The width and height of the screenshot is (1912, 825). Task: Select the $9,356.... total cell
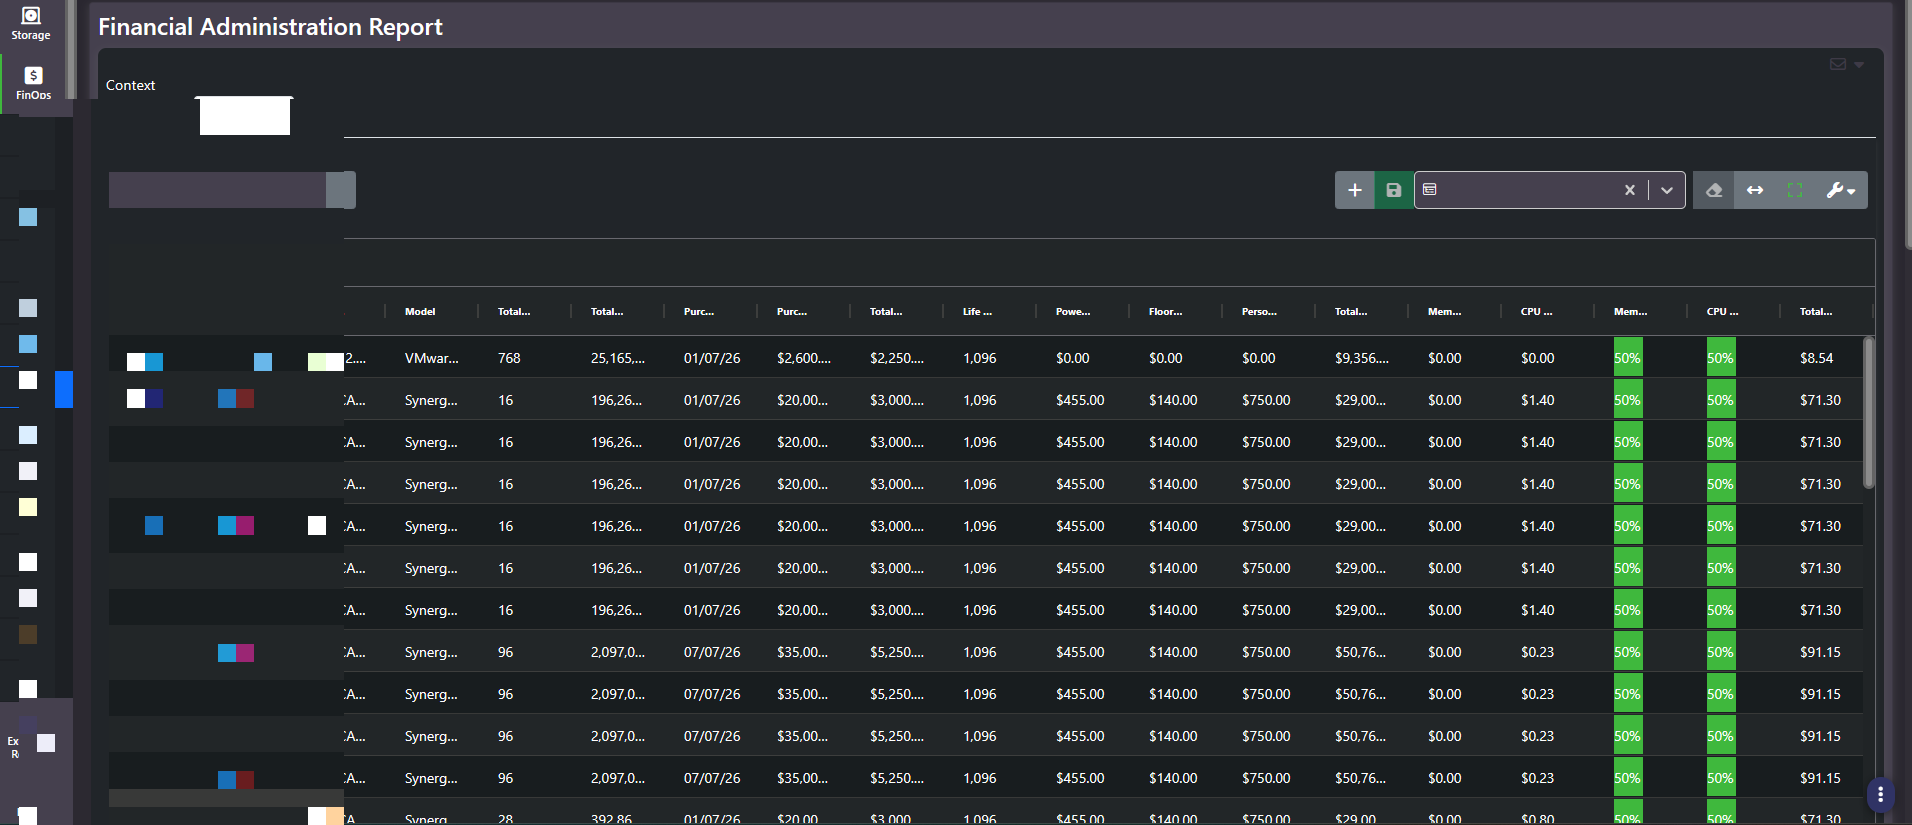1362,358
